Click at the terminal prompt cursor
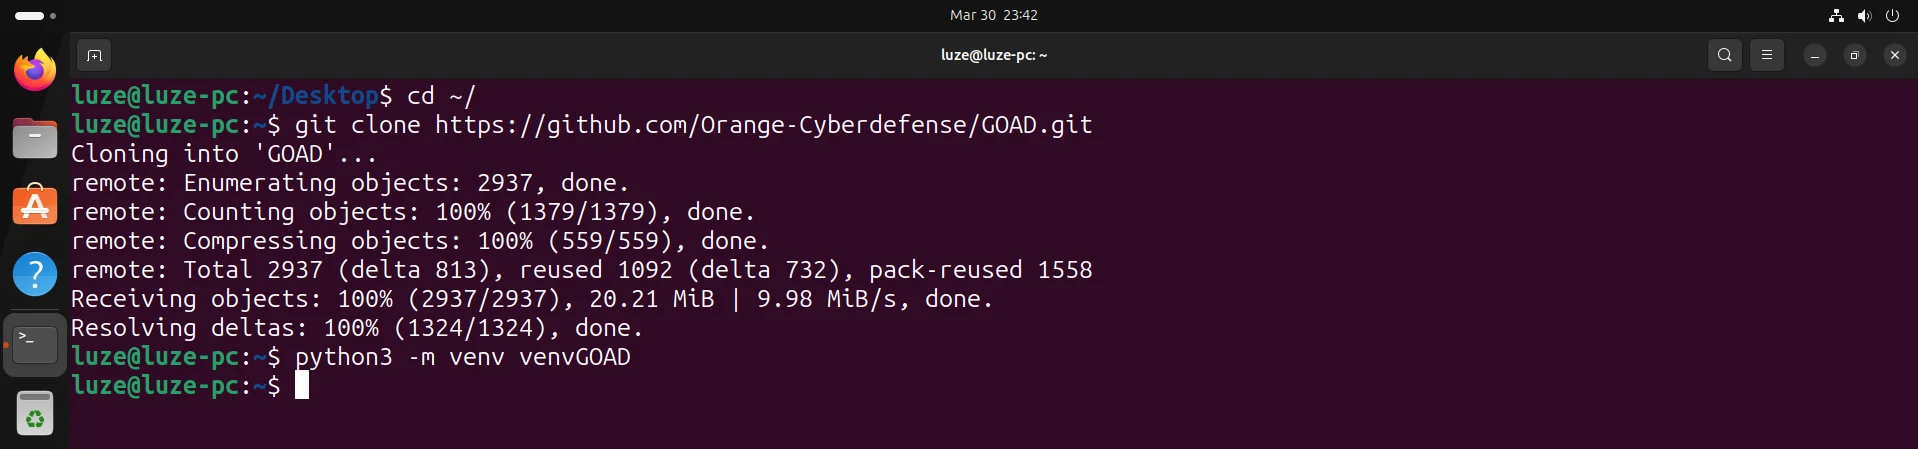Image resolution: width=1918 pixels, height=449 pixels. [x=302, y=386]
